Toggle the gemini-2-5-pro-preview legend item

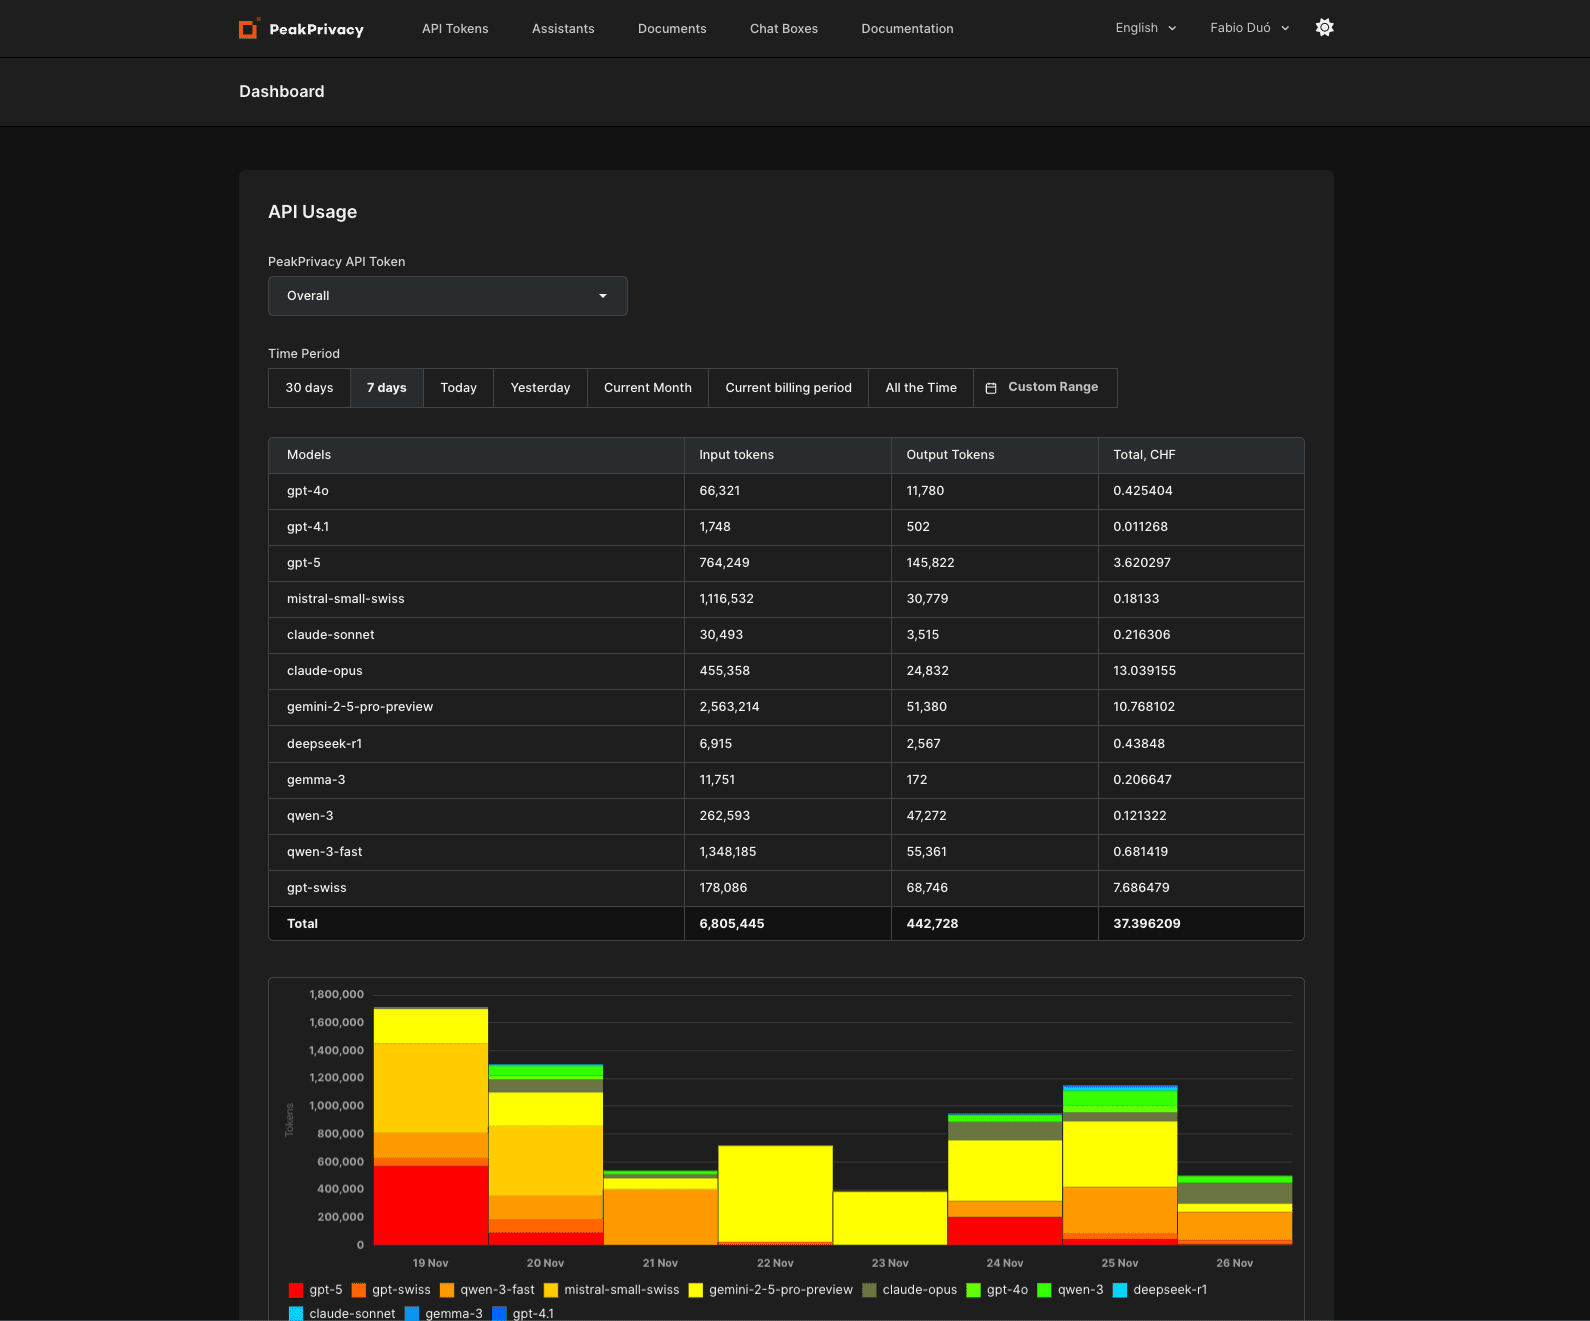tap(771, 1290)
